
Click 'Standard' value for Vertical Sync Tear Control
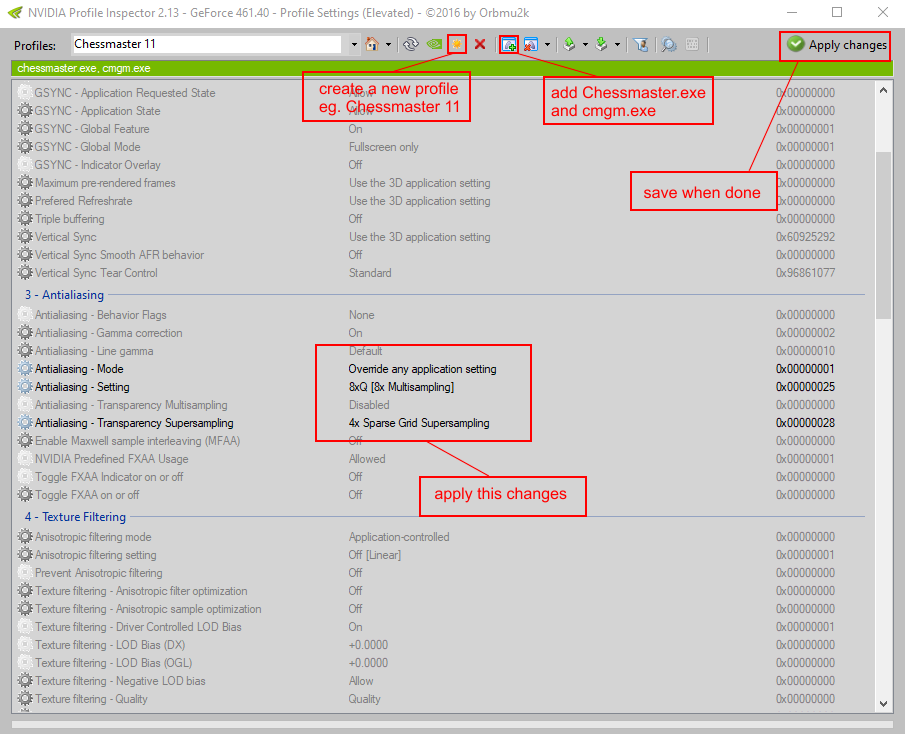pyautogui.click(x=370, y=273)
